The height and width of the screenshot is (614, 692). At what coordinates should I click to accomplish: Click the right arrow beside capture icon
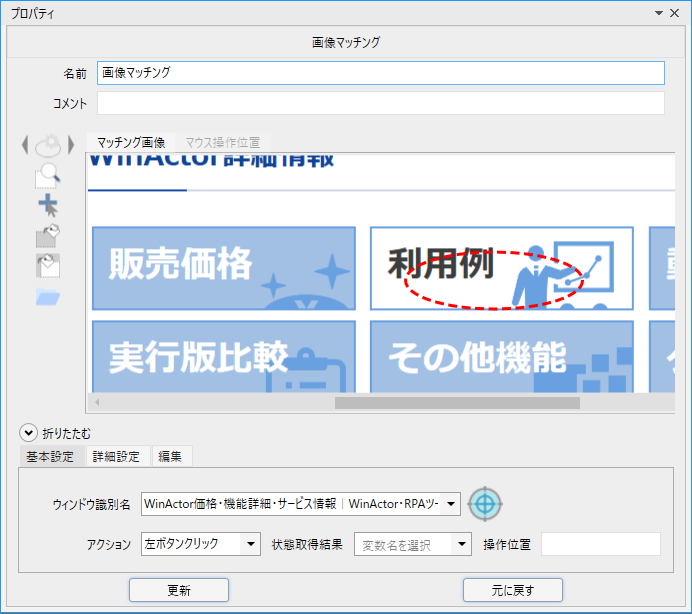[71, 145]
